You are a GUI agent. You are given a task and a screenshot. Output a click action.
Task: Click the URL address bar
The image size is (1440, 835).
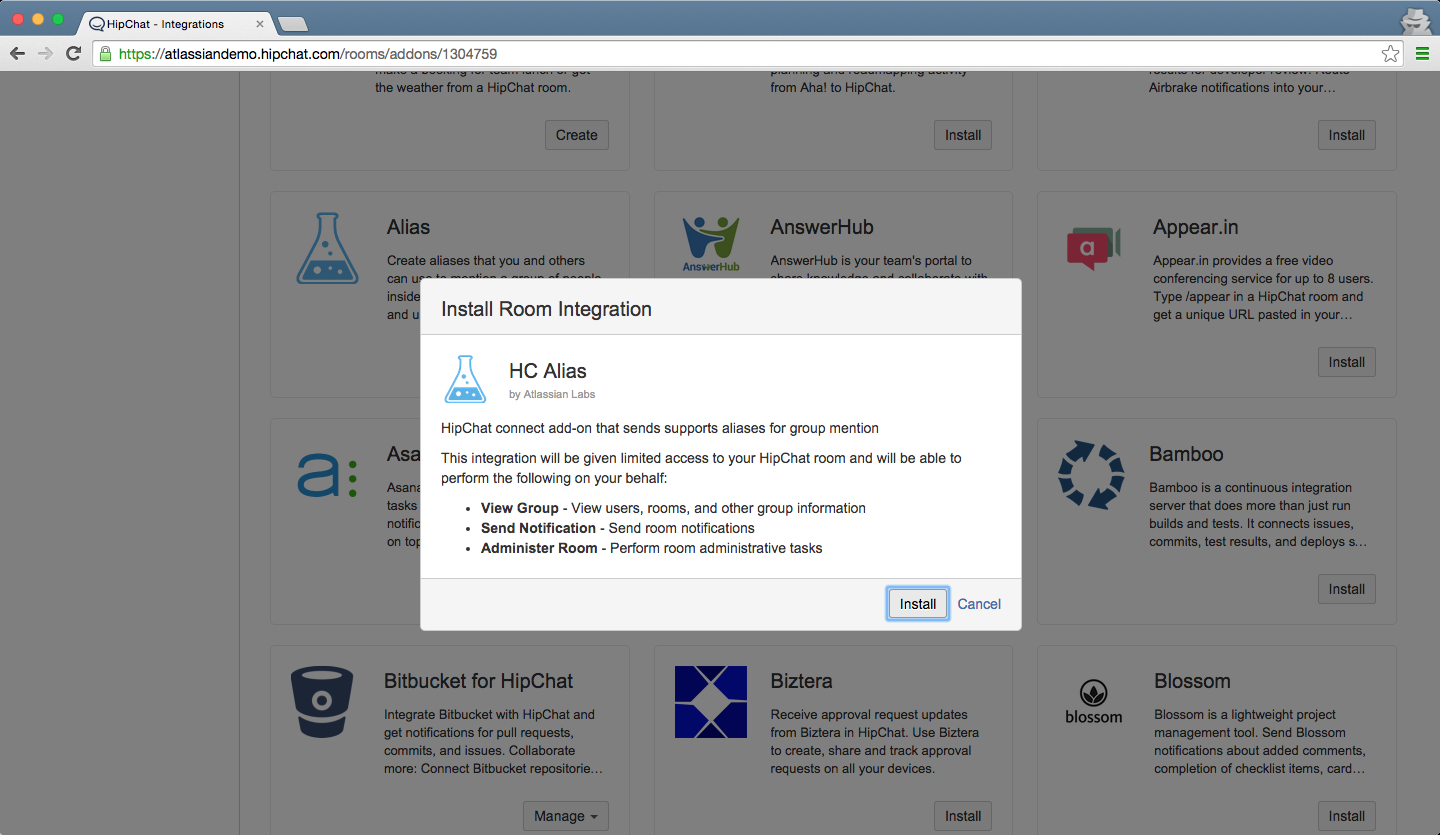(748, 54)
